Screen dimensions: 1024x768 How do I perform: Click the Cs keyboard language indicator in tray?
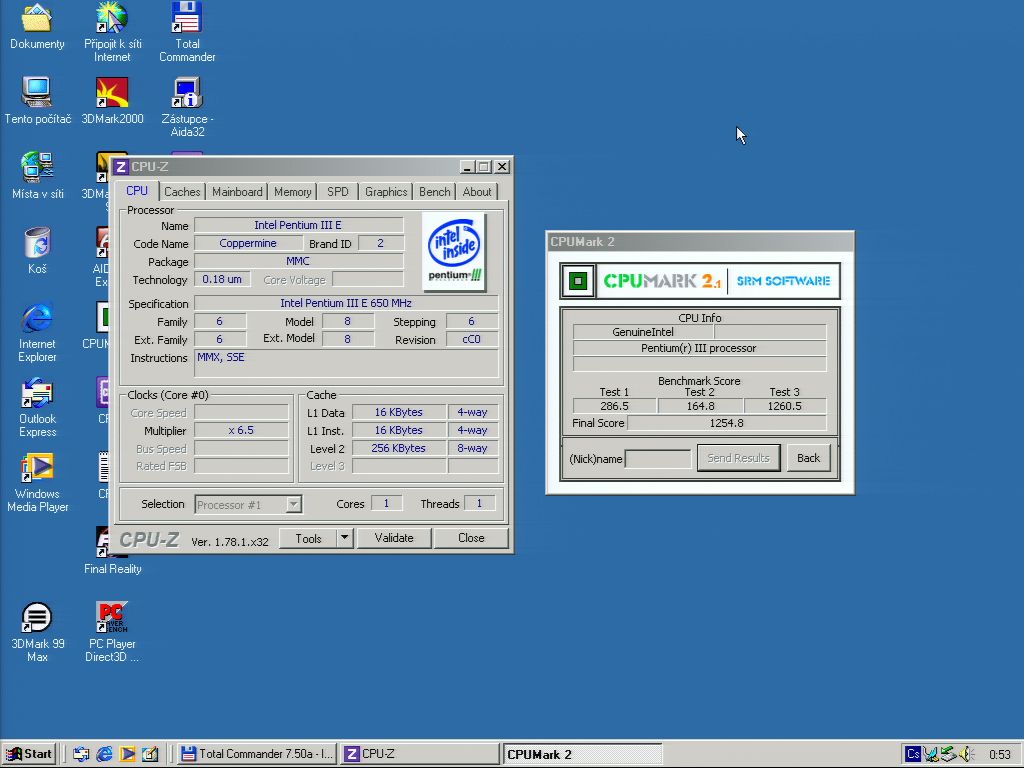[x=913, y=754]
